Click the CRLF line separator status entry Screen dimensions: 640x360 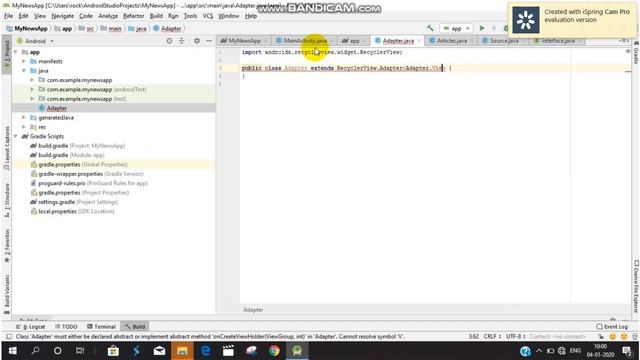point(492,336)
